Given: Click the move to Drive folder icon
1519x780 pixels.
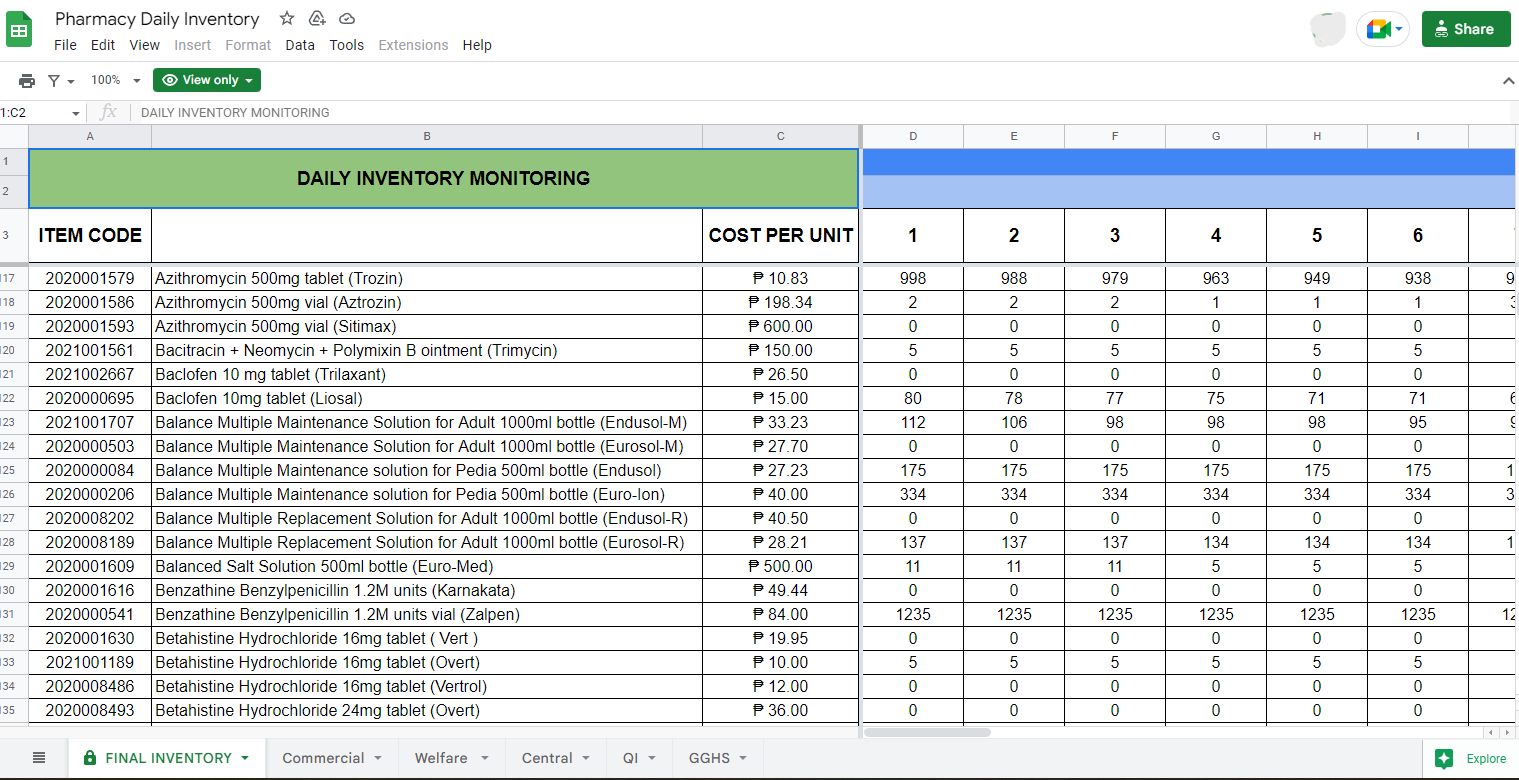Looking at the screenshot, I should pyautogui.click(x=317, y=18).
